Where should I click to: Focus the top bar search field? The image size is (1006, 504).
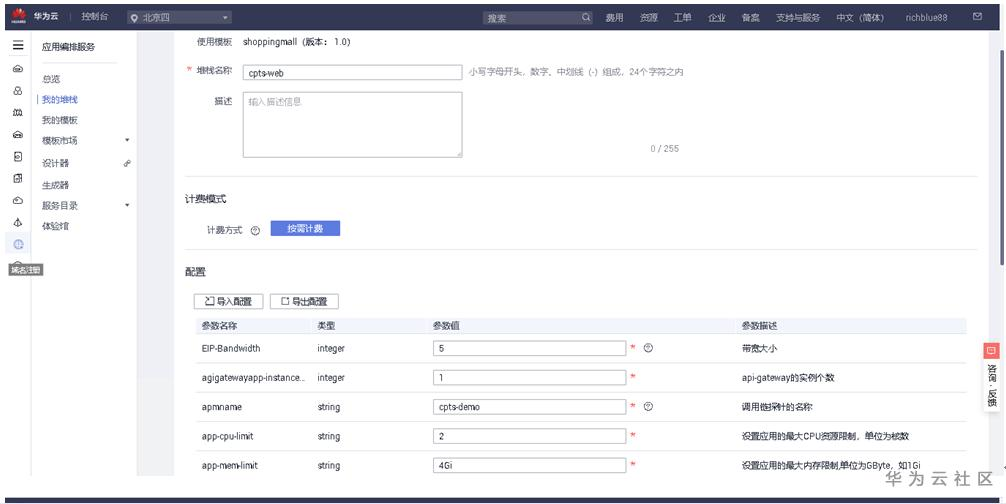(x=538, y=18)
